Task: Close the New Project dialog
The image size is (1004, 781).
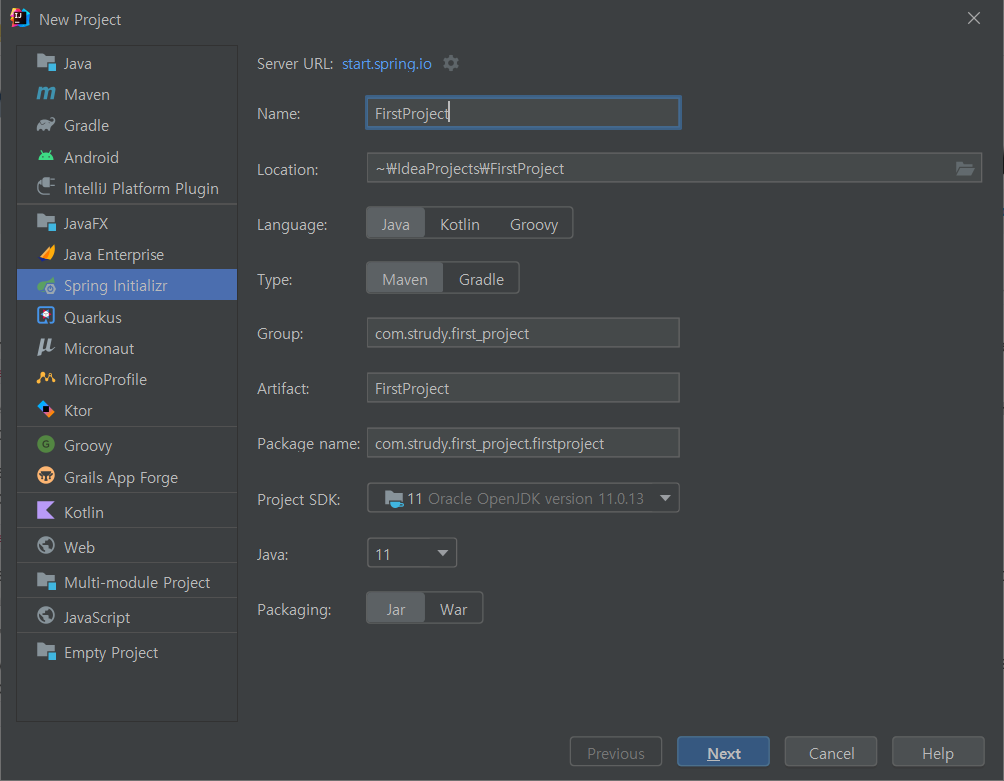Action: tap(974, 19)
